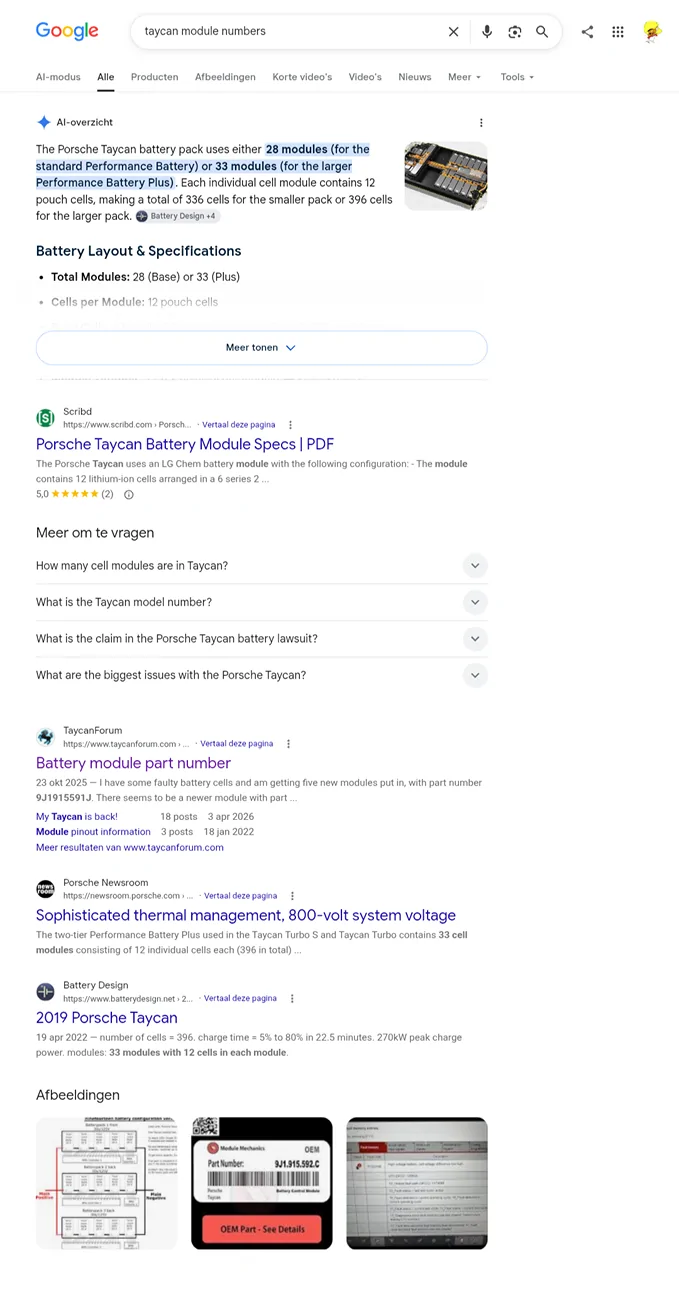
Task: Open the info icon beside Scribd rating
Action: point(128,494)
